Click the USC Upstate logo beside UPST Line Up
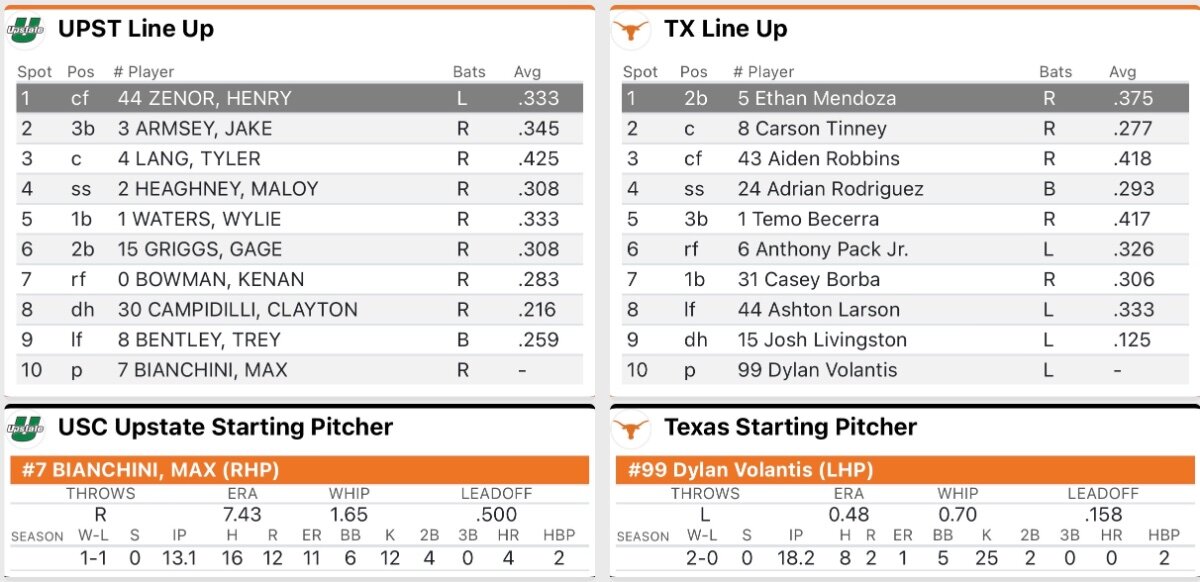Screen dimensions: 1200x582 [25, 30]
